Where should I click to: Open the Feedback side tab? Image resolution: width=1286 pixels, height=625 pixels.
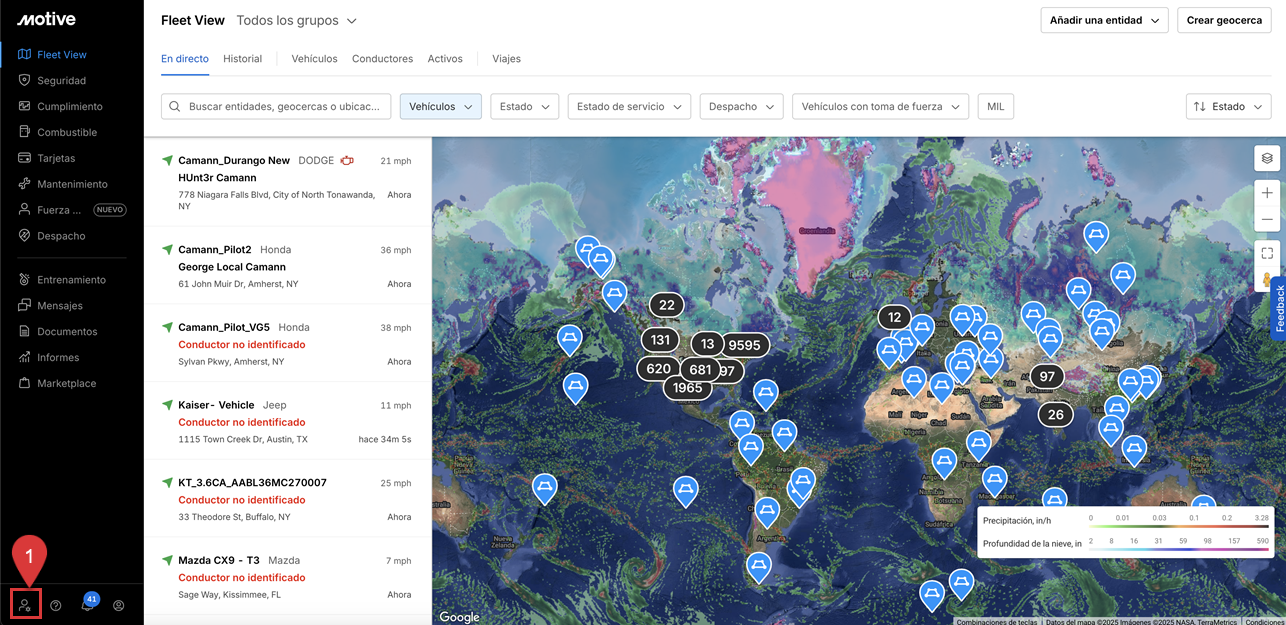(1278, 309)
